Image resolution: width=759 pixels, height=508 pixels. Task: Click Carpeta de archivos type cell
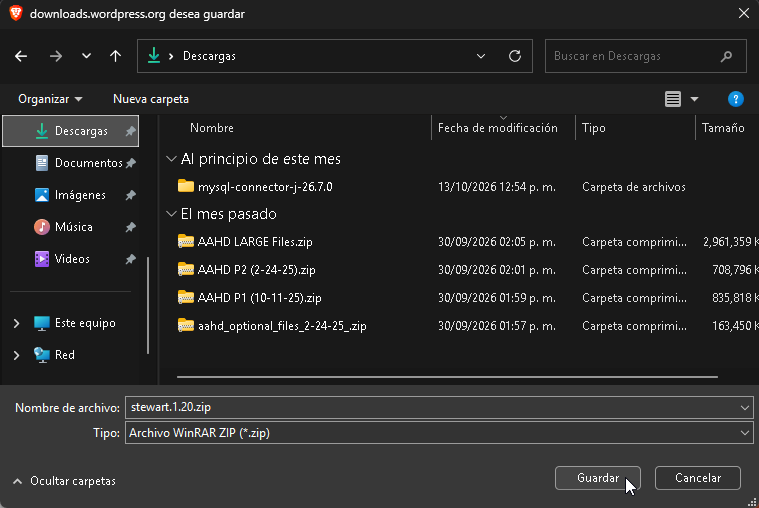click(634, 186)
